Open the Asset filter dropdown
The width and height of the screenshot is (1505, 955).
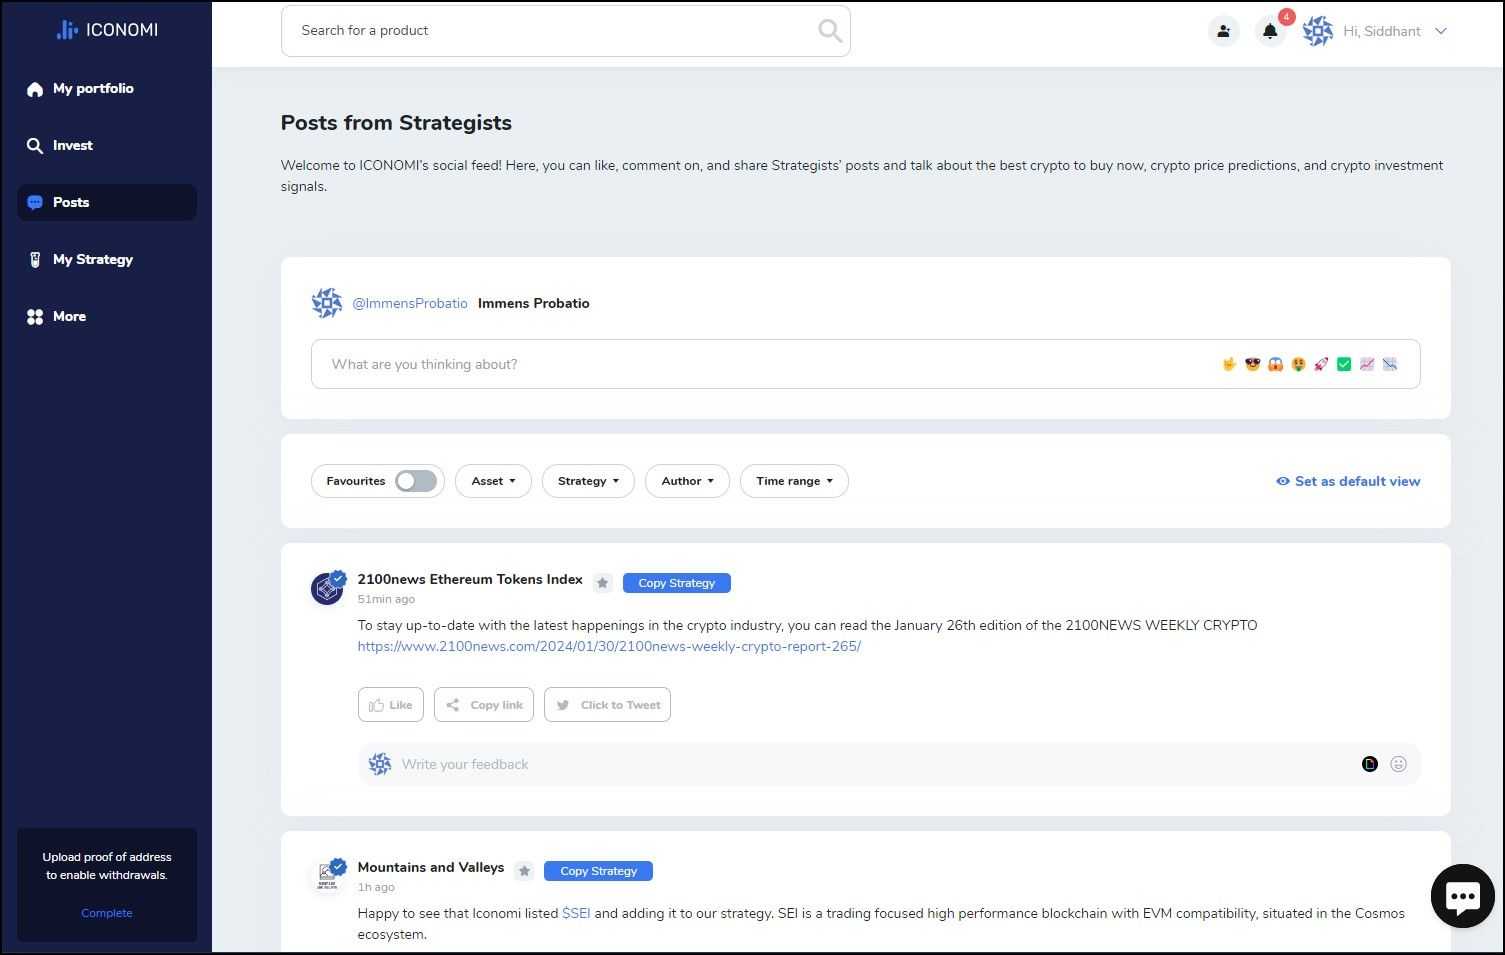(x=492, y=481)
